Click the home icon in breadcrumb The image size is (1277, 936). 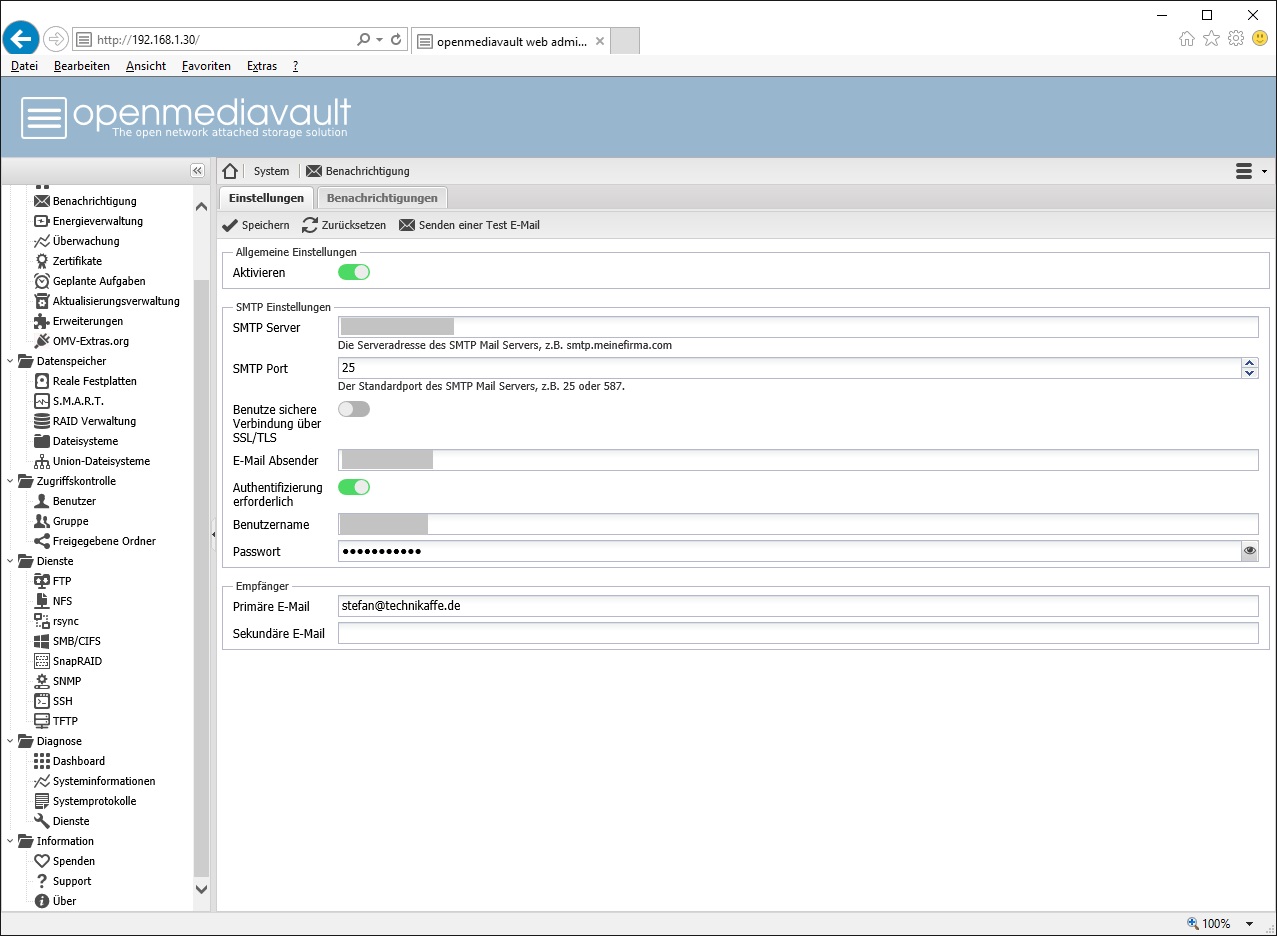230,171
